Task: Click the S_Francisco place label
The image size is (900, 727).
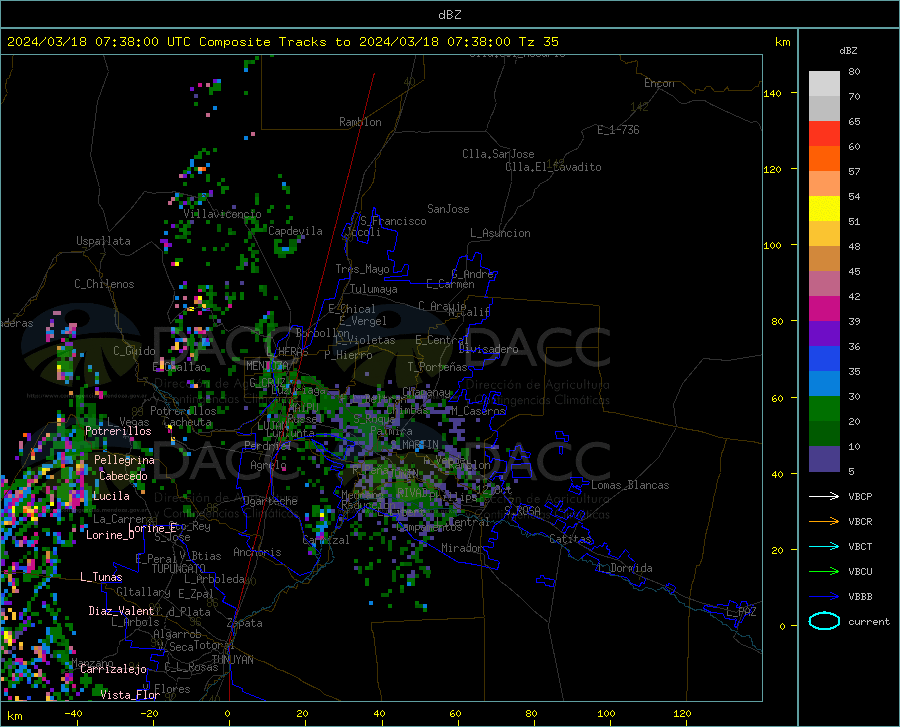Action: pos(393,221)
